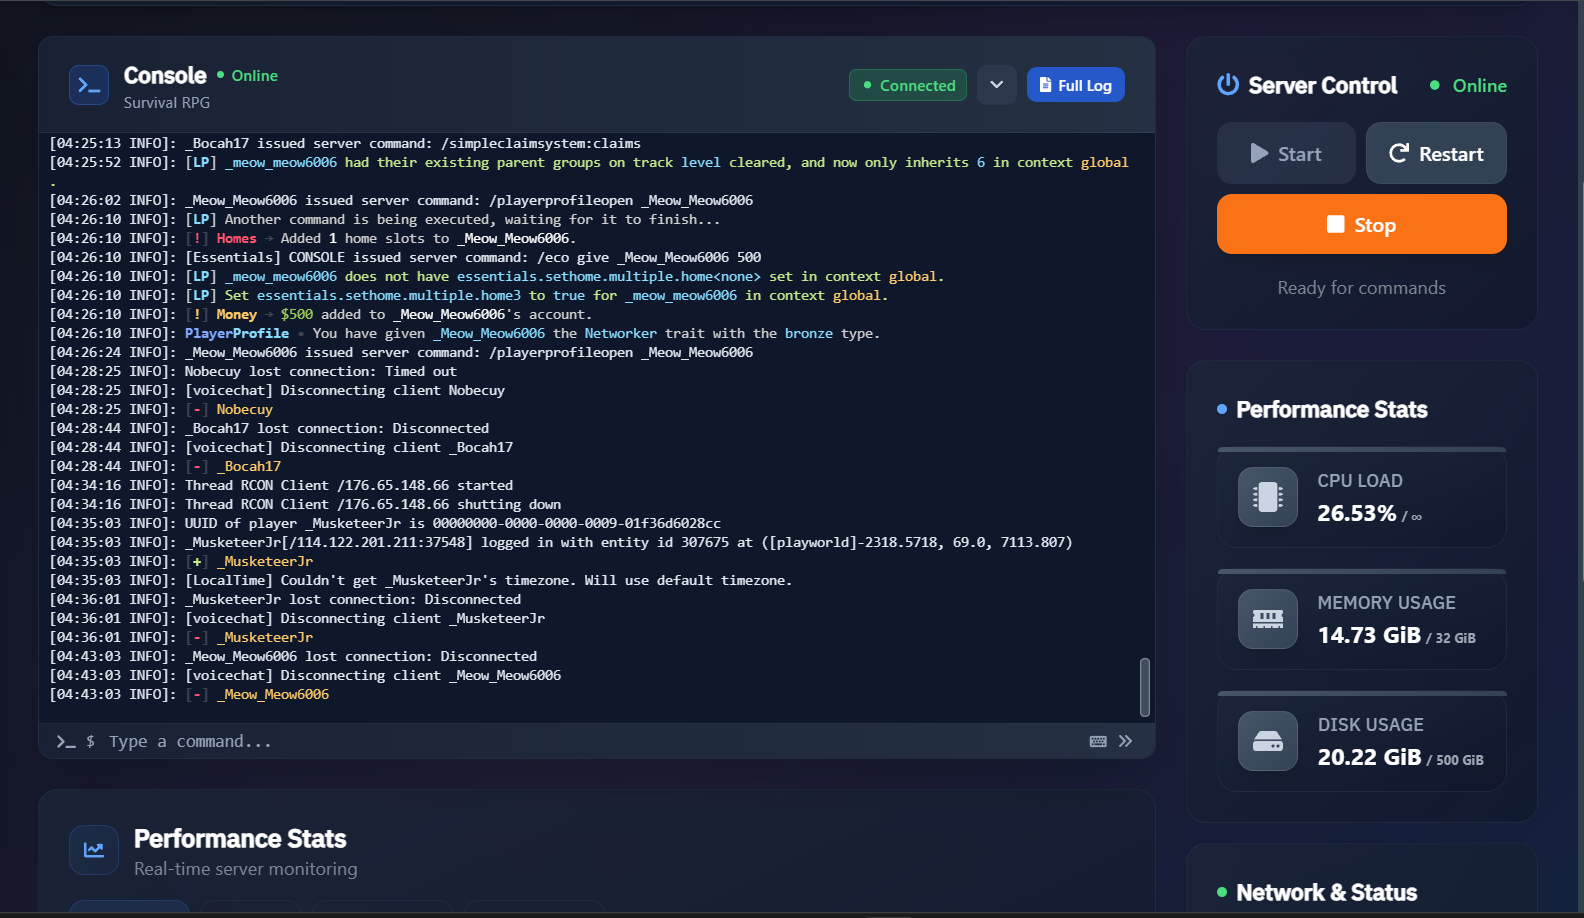Click the double-chevron send icon in command bar

click(1126, 741)
